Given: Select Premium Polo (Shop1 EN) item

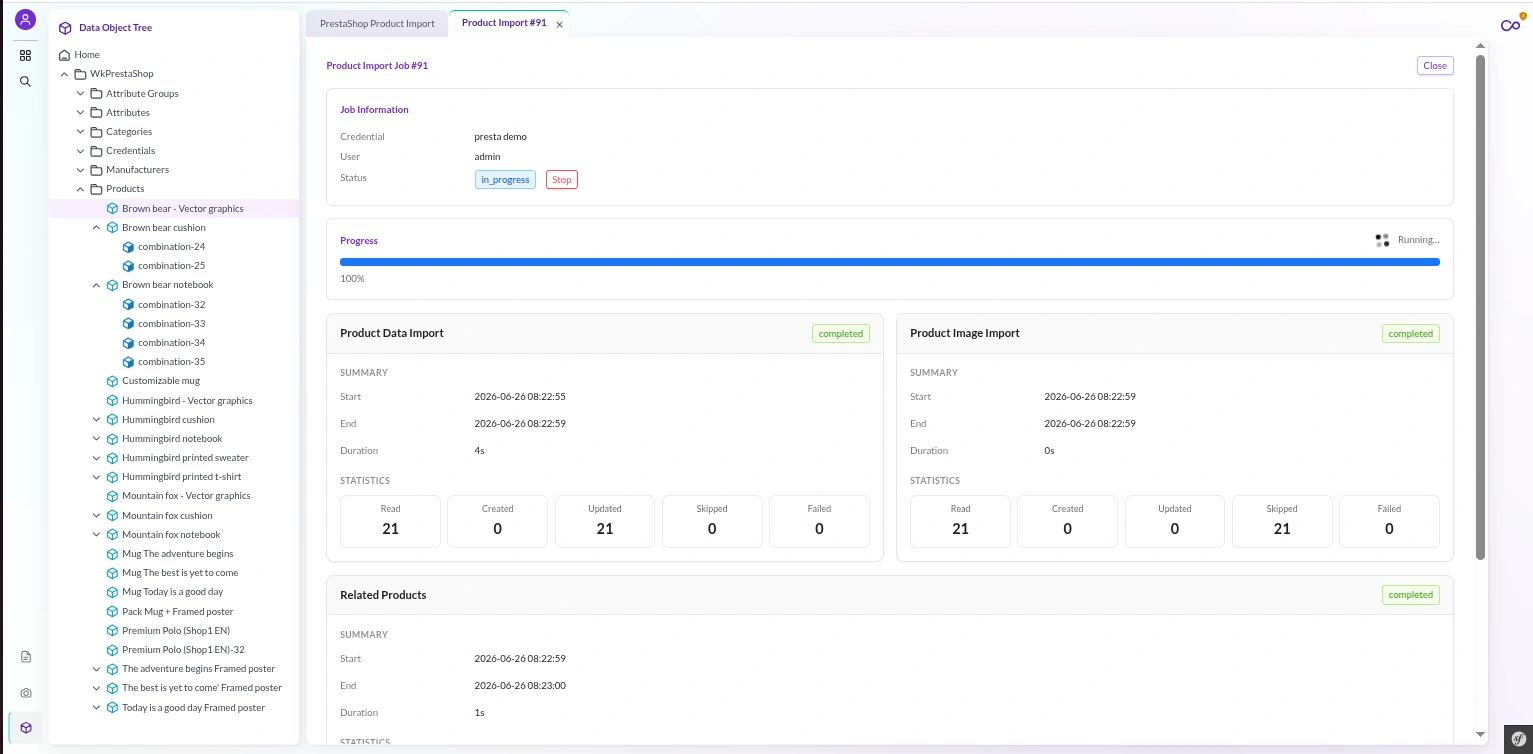Looking at the screenshot, I should 176,631.
